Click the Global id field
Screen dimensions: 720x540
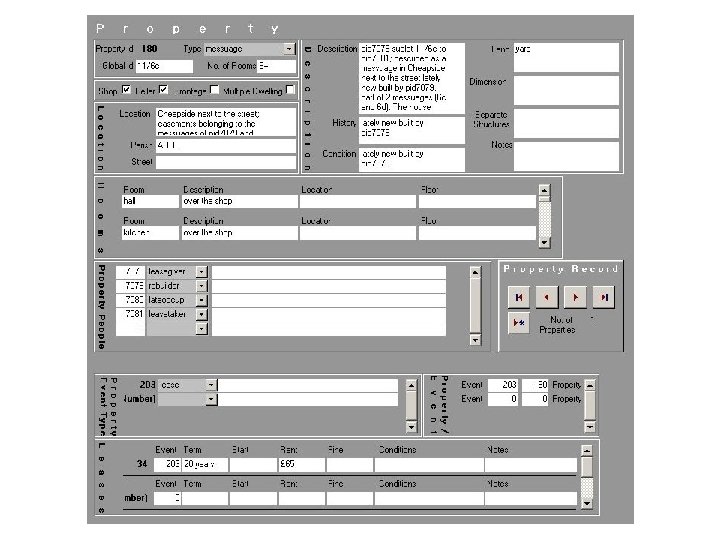pos(164,66)
